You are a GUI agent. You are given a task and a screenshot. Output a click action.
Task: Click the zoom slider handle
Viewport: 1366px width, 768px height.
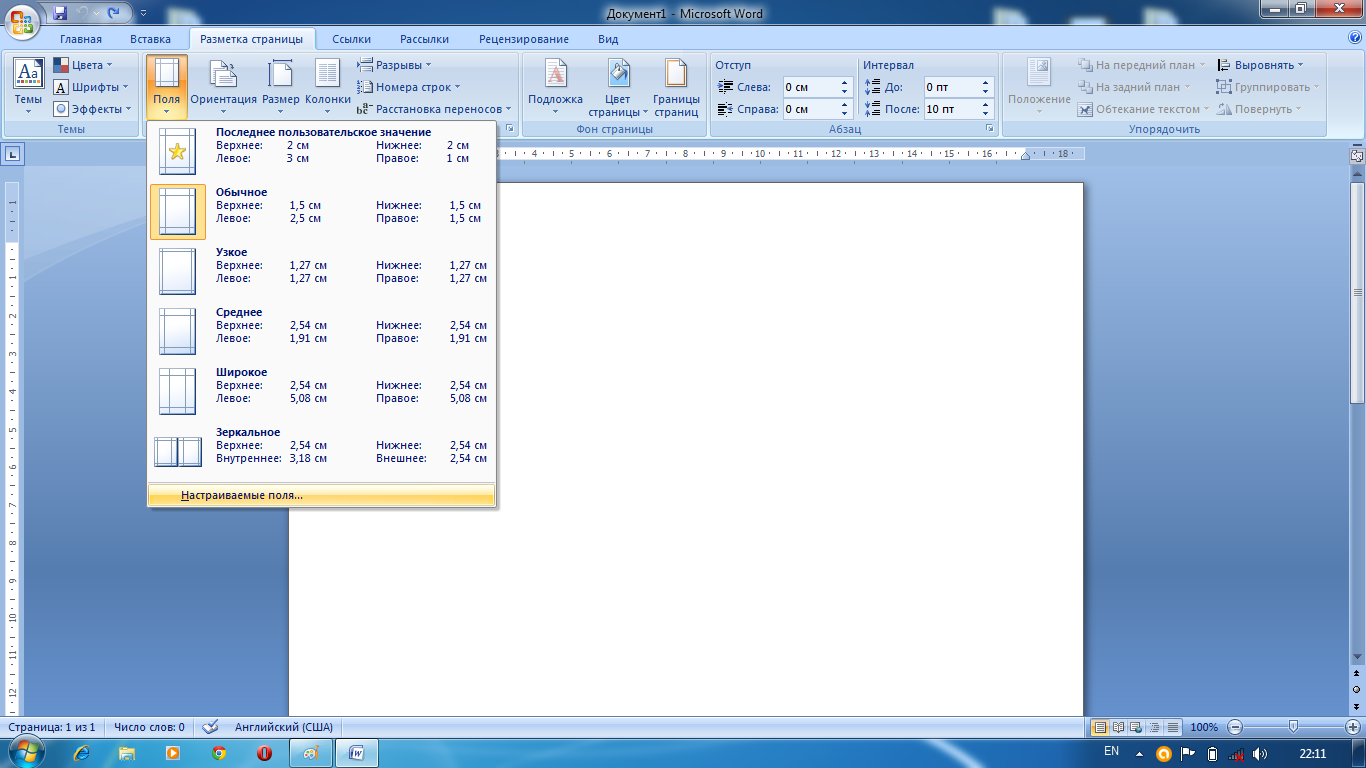pos(1294,727)
